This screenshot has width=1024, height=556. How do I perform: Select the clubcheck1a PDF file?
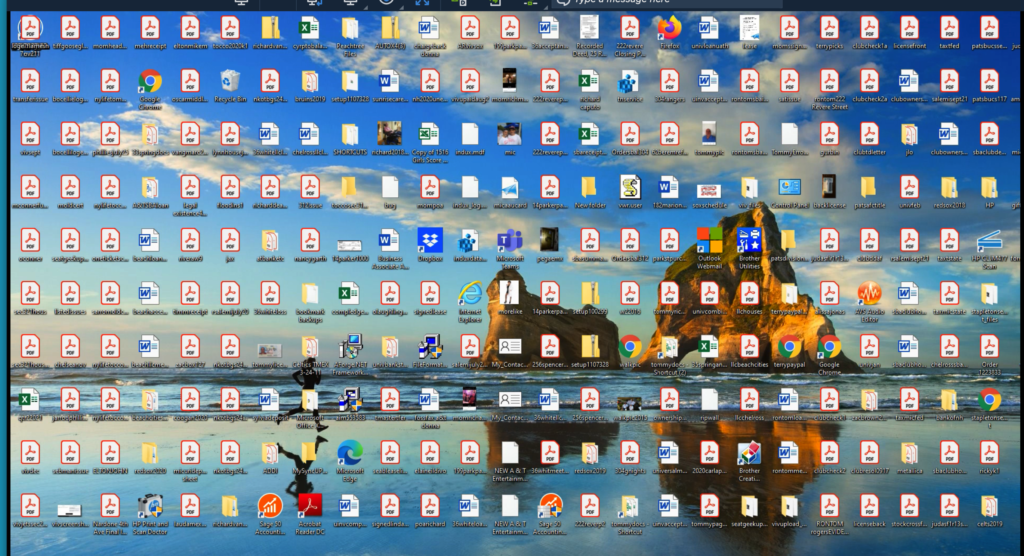(869, 29)
